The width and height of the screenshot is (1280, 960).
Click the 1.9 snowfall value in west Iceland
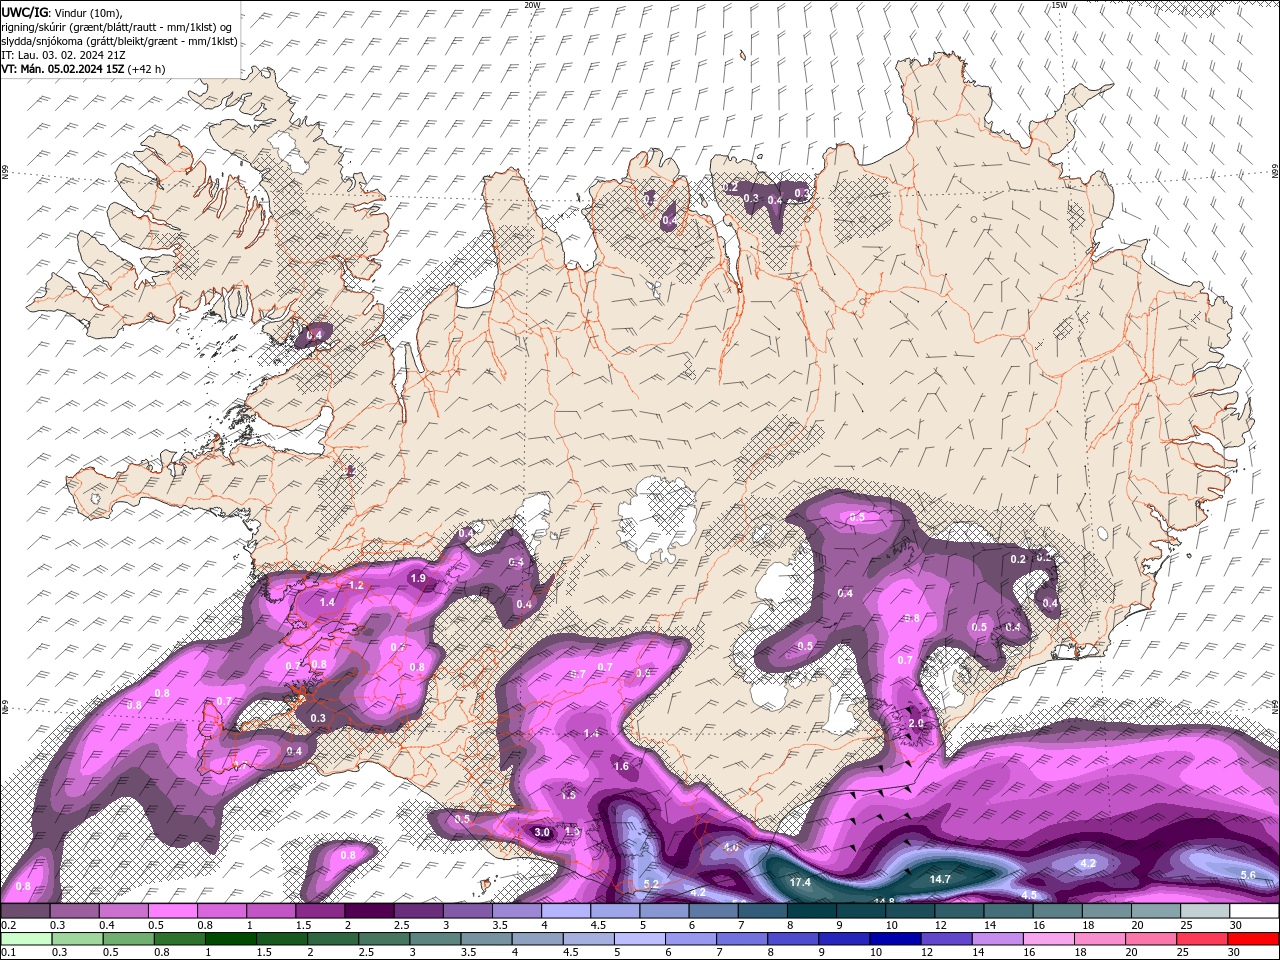pos(418,578)
